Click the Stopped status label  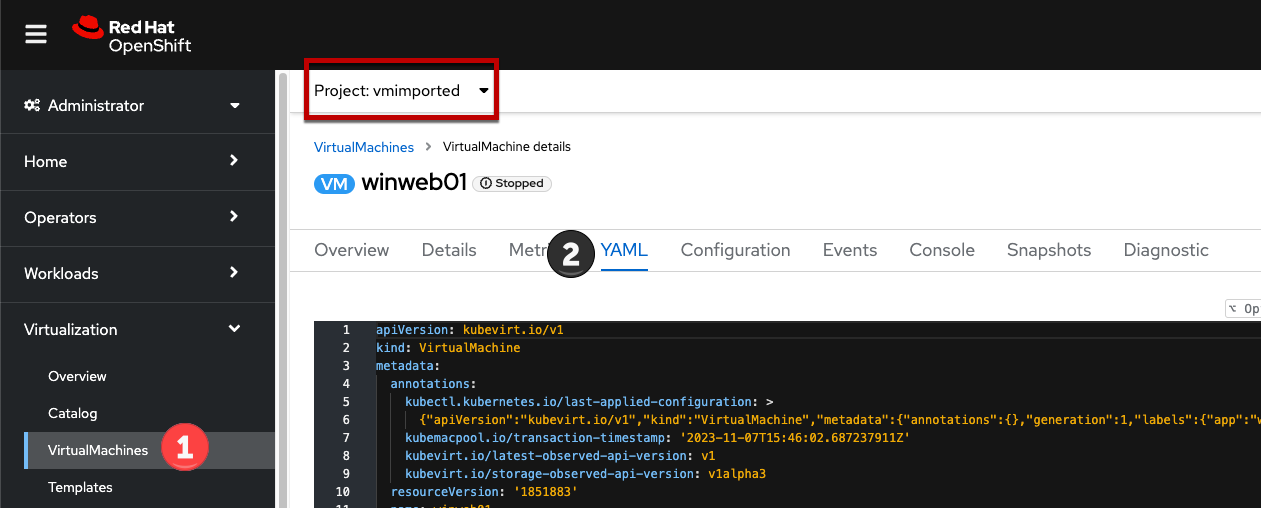(512, 184)
